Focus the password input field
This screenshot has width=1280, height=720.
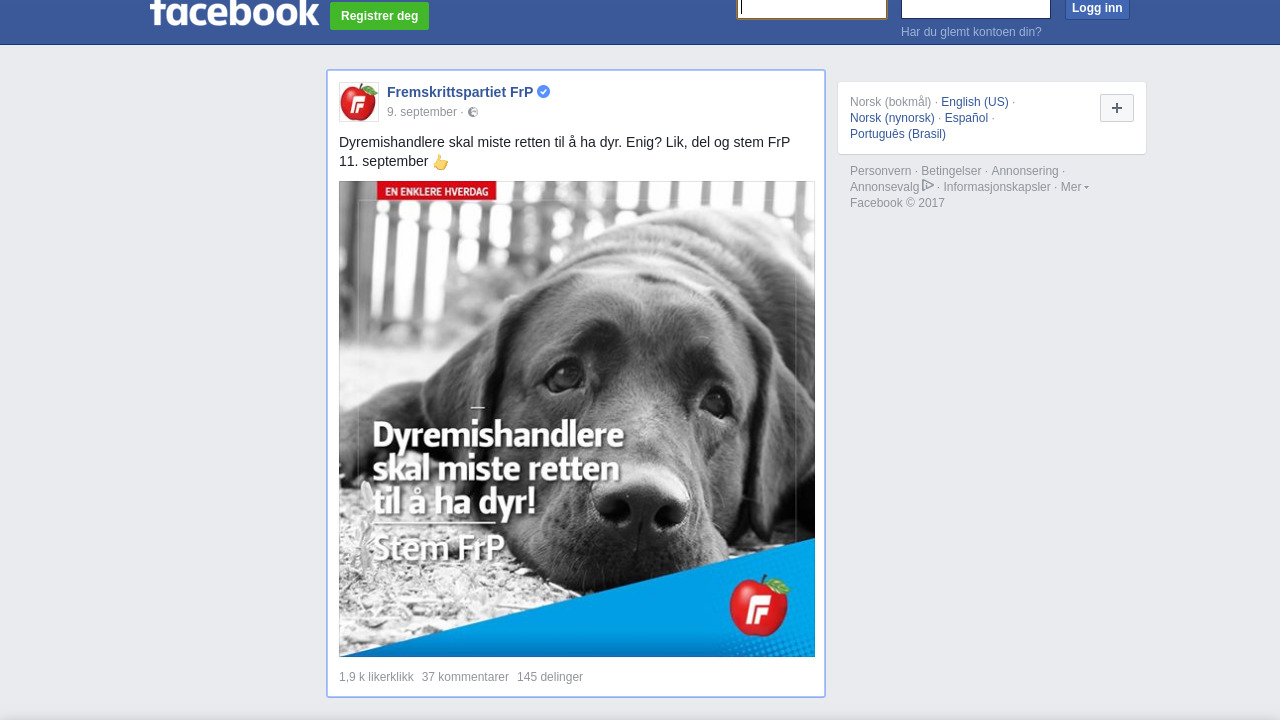tap(976, 8)
